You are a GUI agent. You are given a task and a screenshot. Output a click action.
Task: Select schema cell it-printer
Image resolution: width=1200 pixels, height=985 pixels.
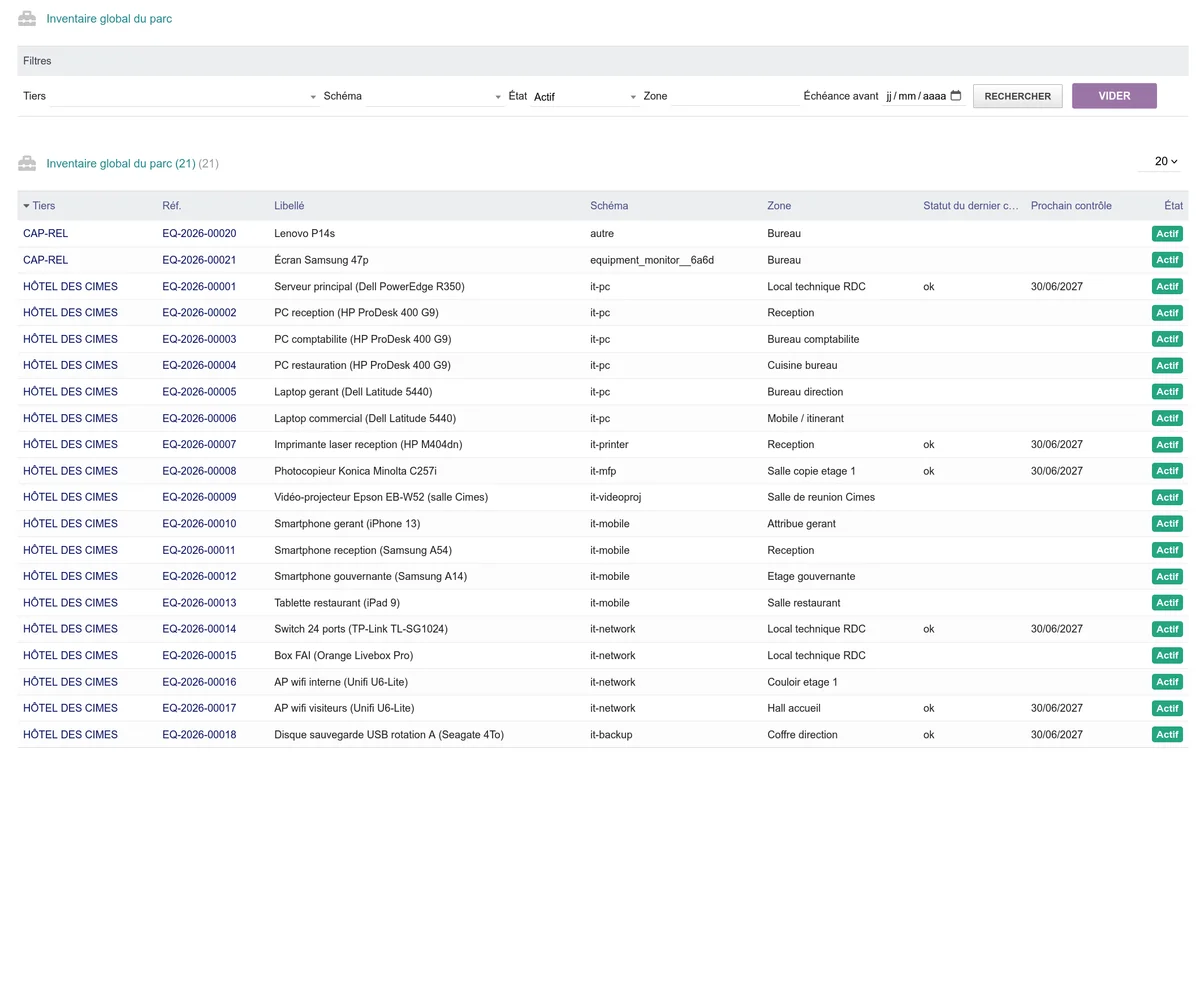pyautogui.click(x=609, y=444)
